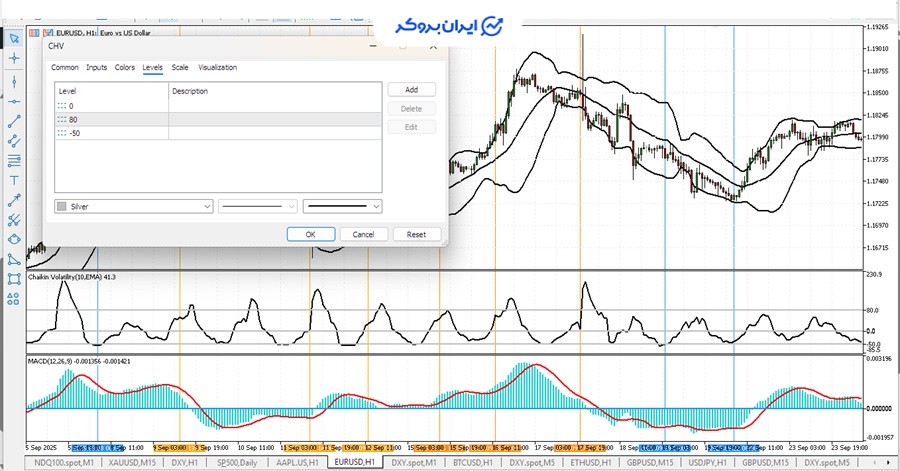Select the trendline drawing tool
Image resolution: width=900 pixels, height=471 pixels.
pos(14,121)
